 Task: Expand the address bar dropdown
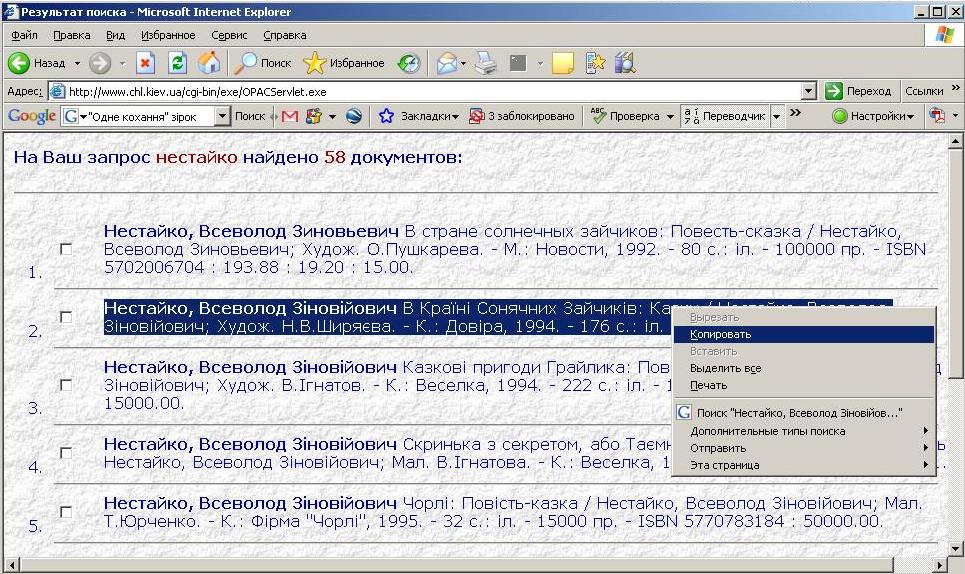click(x=809, y=92)
